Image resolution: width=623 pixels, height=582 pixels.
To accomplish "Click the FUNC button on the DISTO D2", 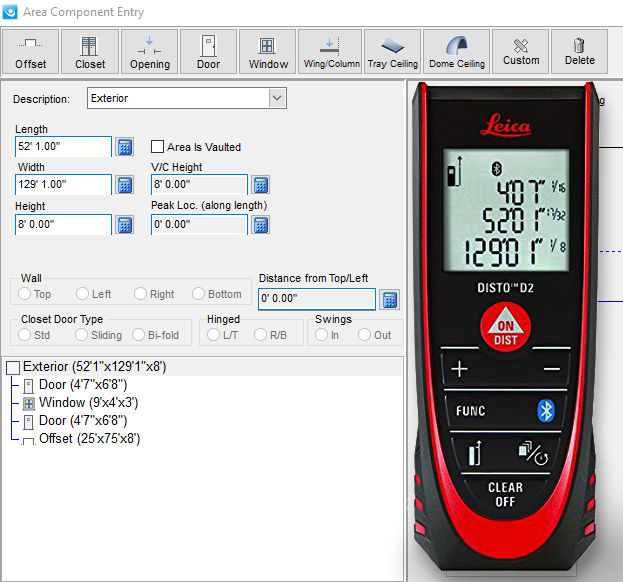I will (x=470, y=411).
